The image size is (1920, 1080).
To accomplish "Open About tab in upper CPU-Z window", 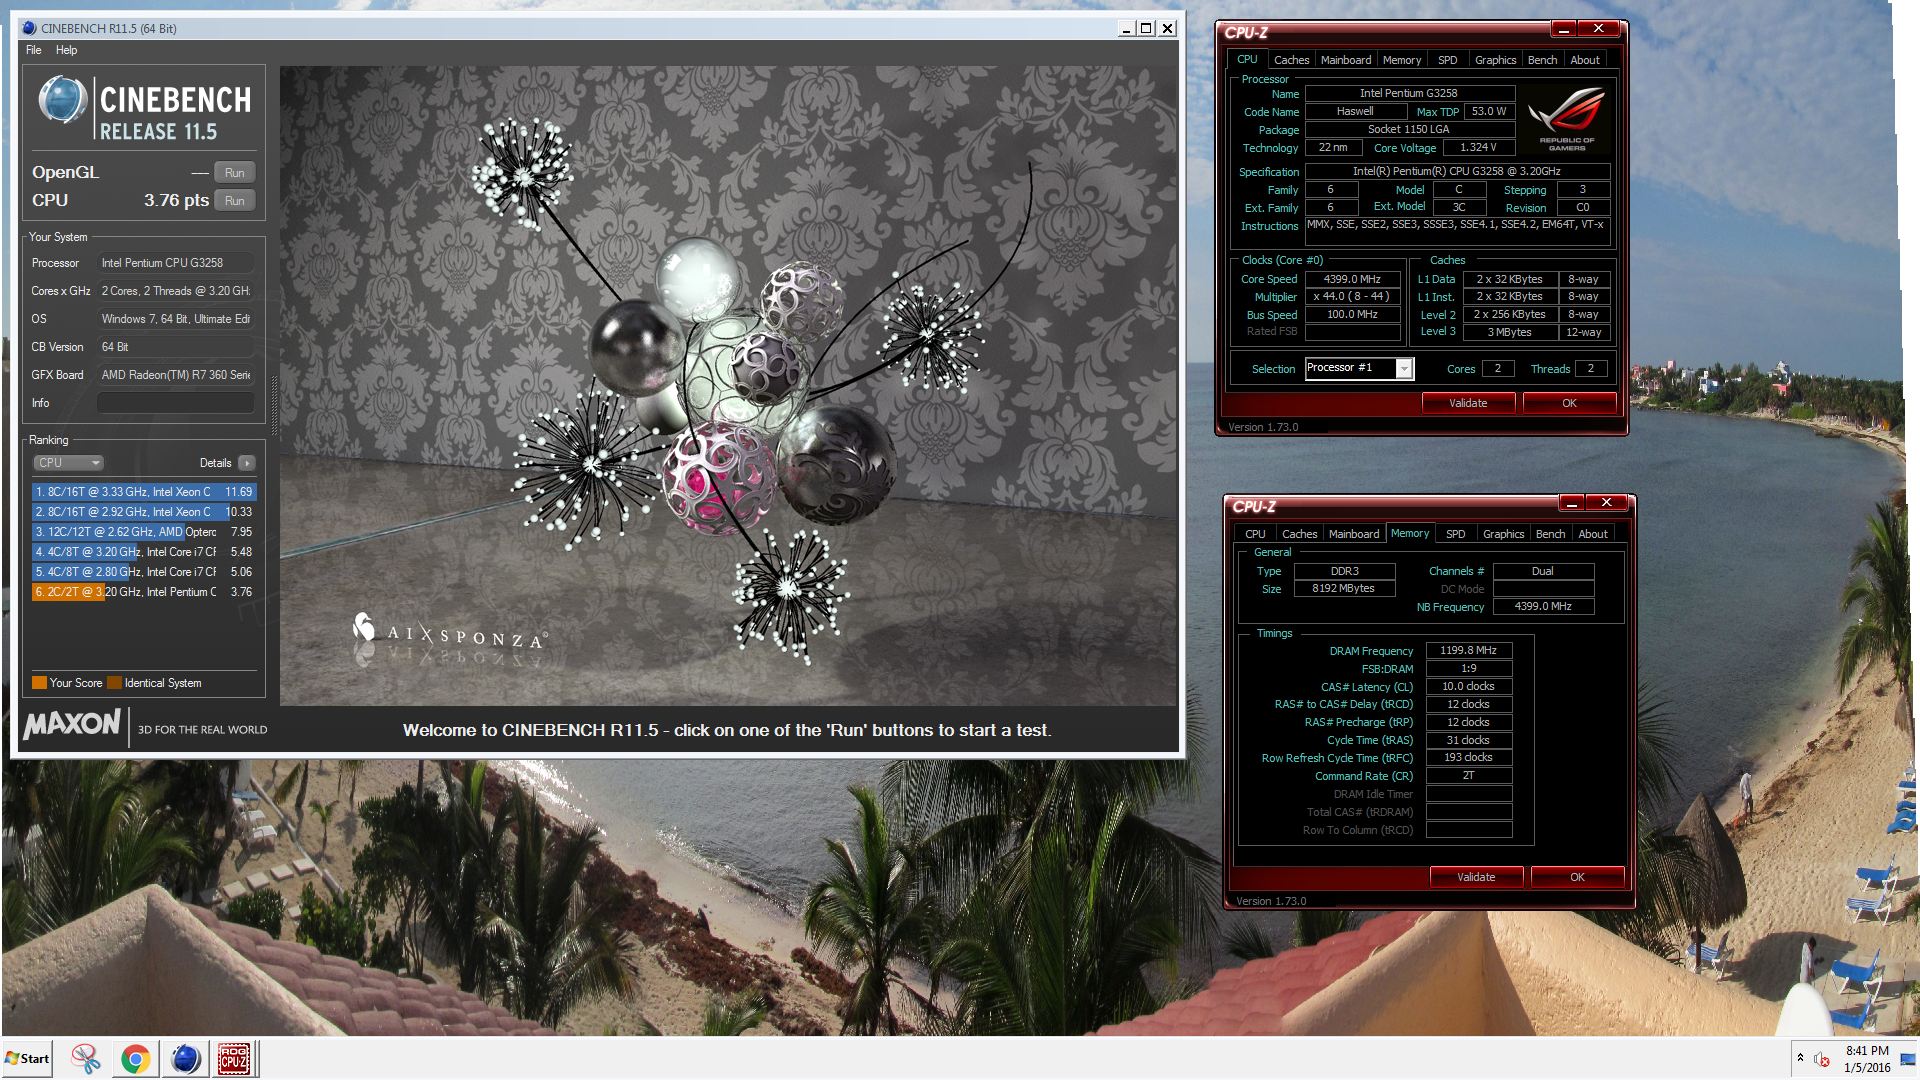I will click(1584, 60).
